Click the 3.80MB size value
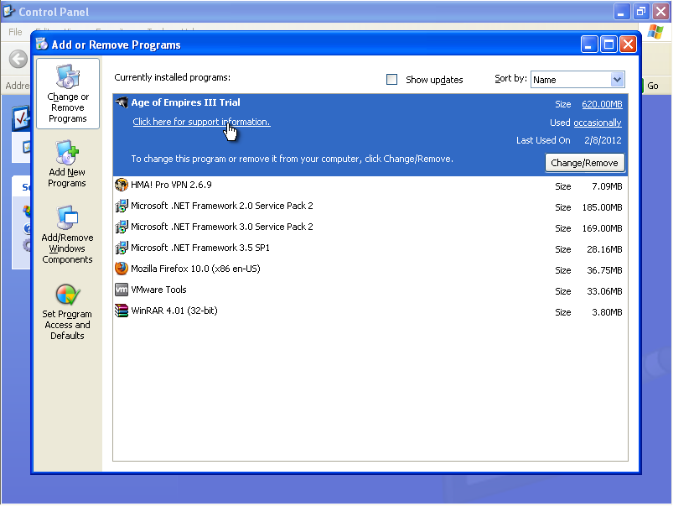 tap(607, 313)
